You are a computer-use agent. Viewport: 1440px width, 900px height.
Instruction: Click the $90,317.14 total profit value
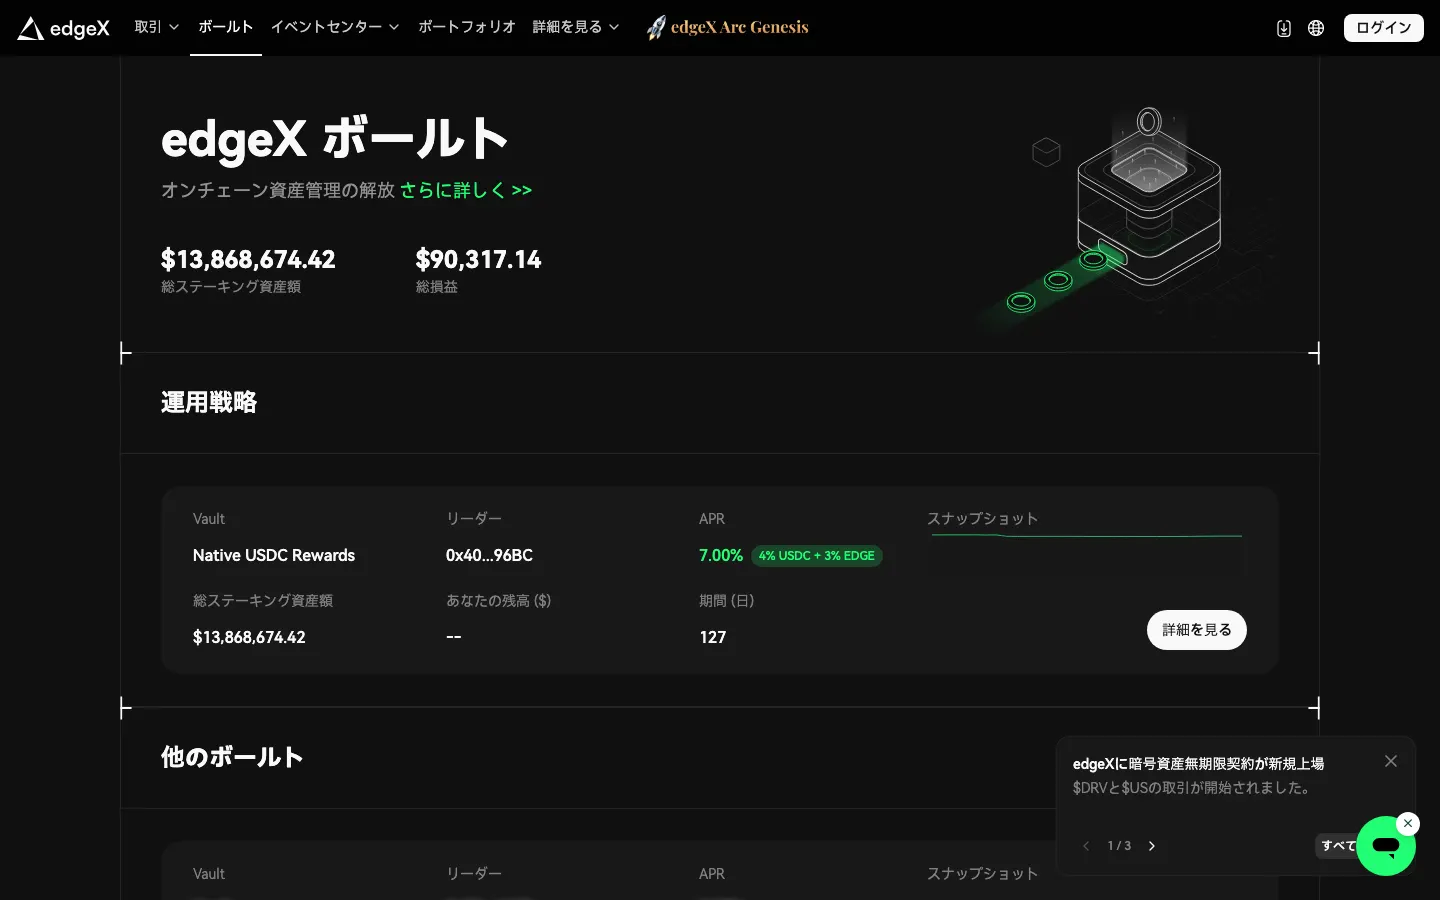[478, 260]
